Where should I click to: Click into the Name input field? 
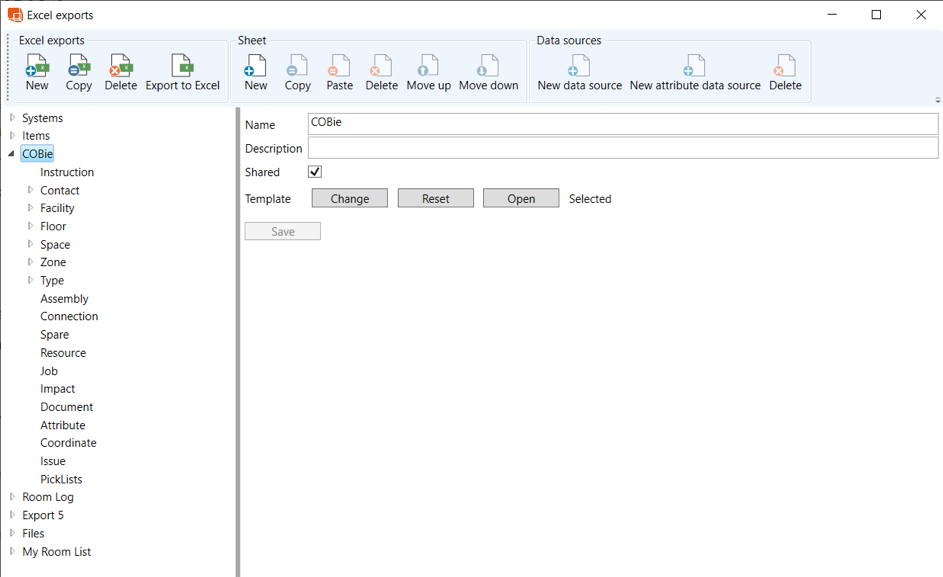point(623,123)
